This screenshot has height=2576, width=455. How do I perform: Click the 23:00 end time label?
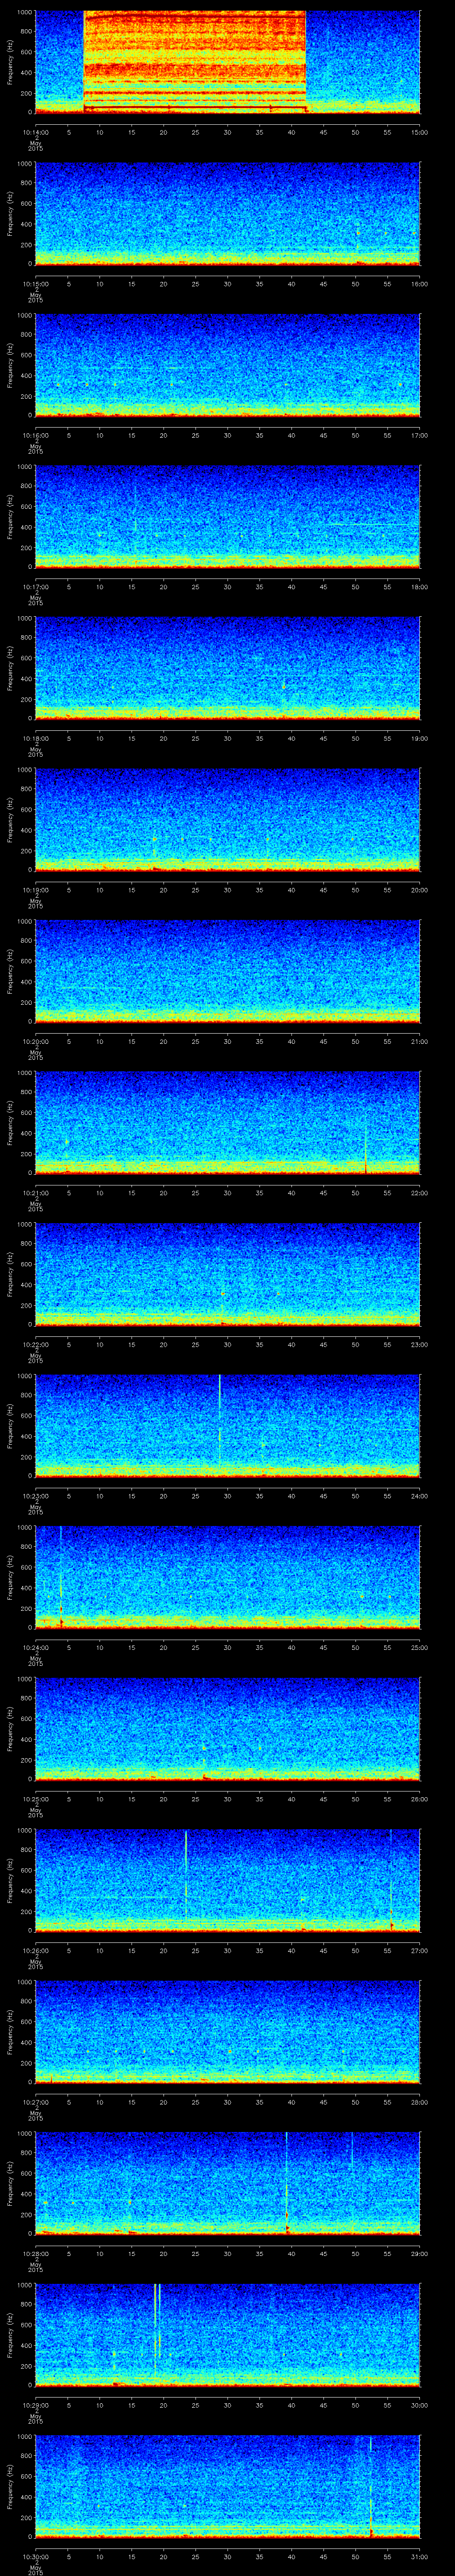pyautogui.click(x=419, y=1345)
